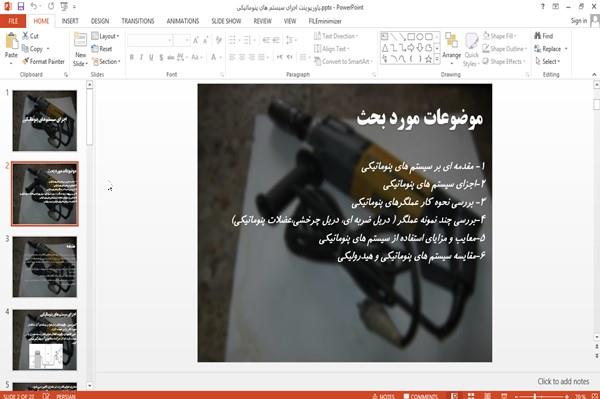Screen dimensions: 600x399
Task: Switch to the SLIDE SHOW tab
Action: pyautogui.click(x=226, y=21)
